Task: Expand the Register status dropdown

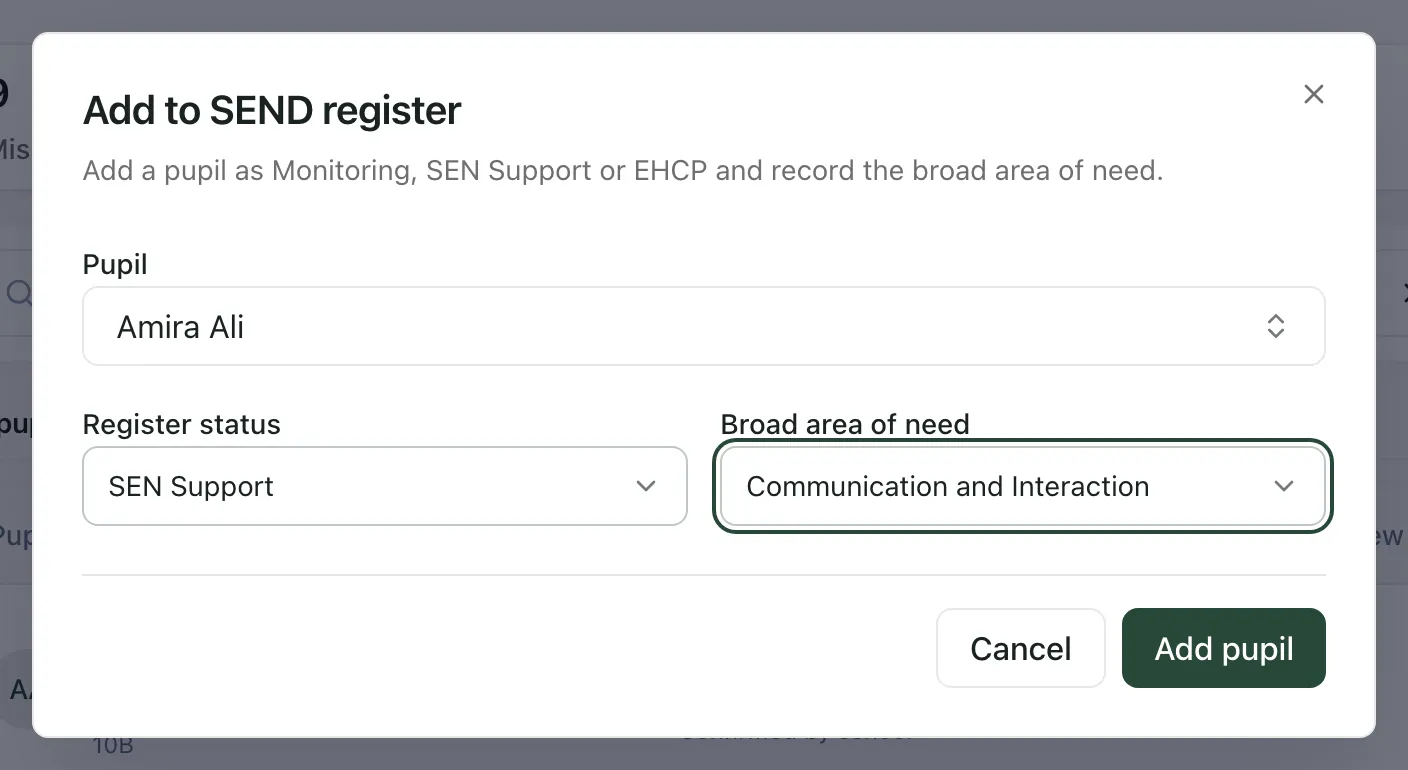Action: click(385, 486)
